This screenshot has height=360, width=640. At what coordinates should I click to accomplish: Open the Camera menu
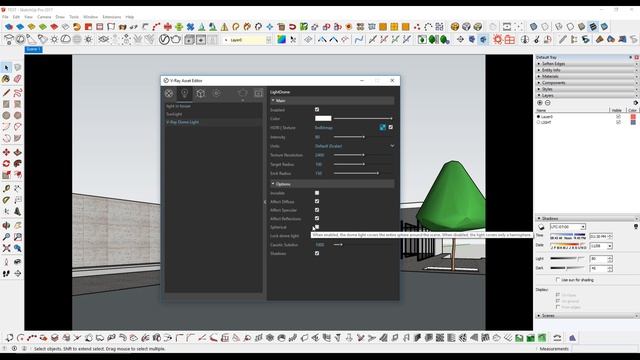(x=44, y=17)
